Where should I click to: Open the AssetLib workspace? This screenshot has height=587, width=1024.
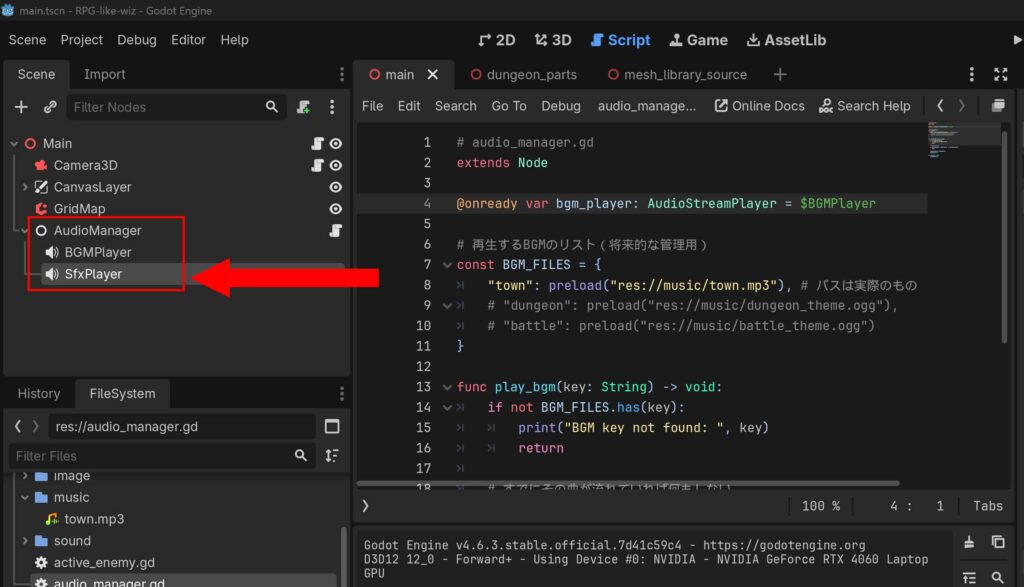click(x=786, y=40)
